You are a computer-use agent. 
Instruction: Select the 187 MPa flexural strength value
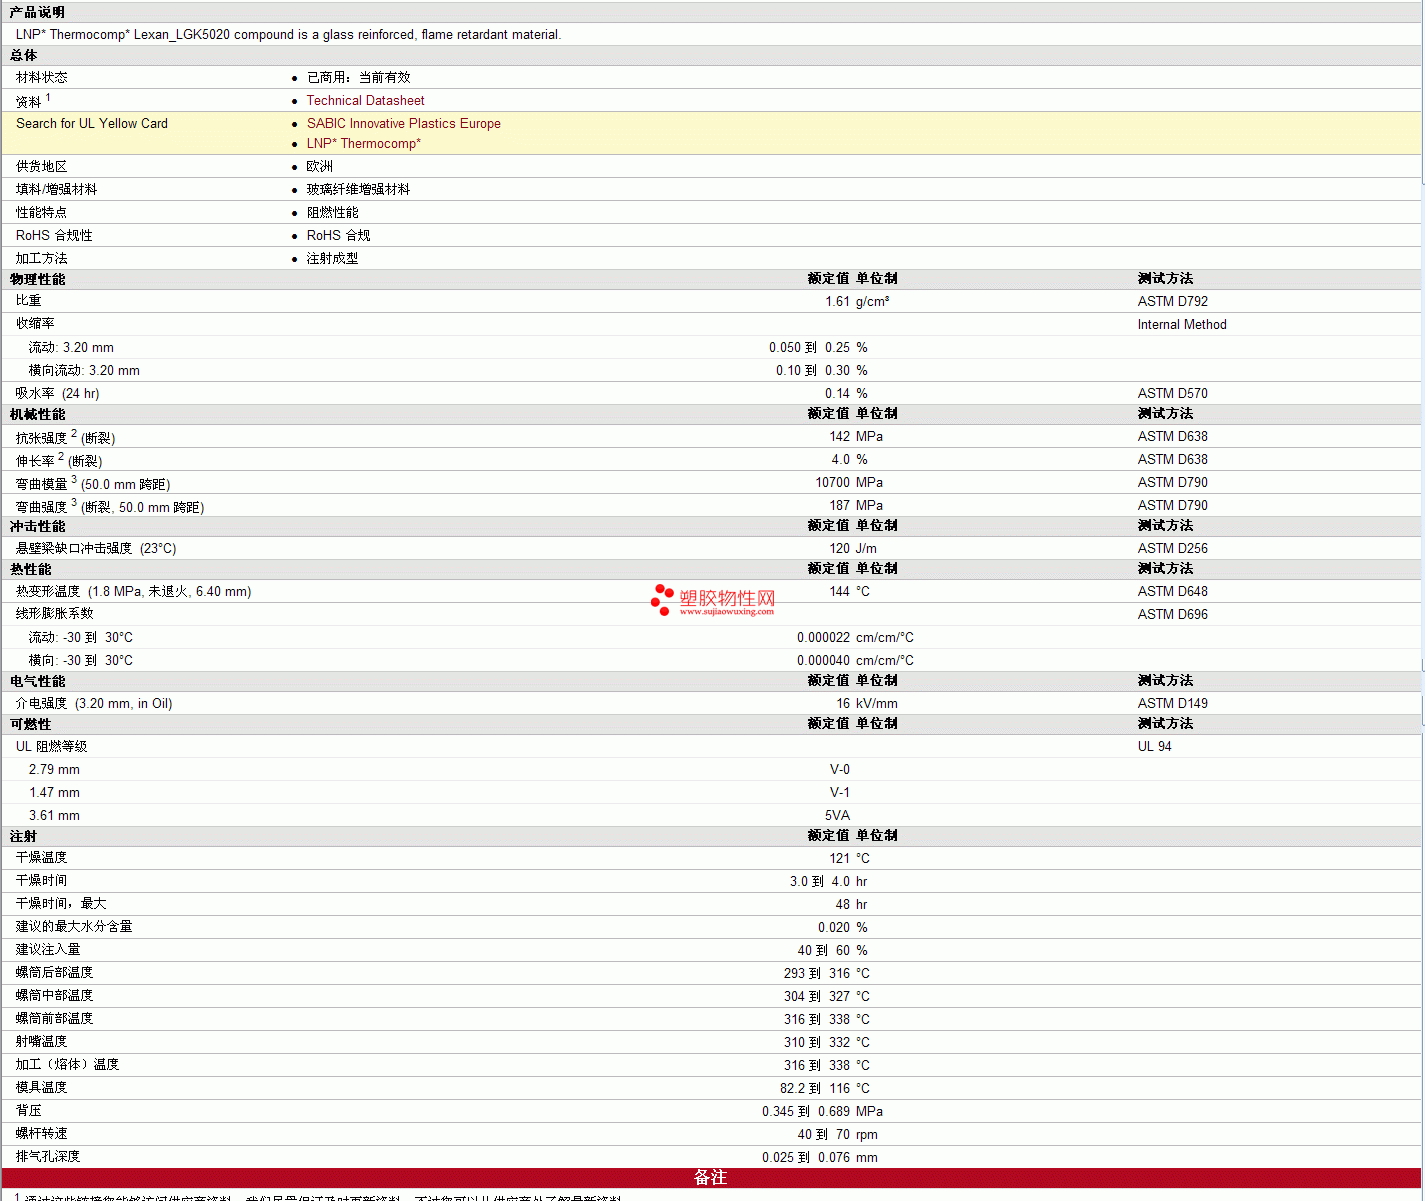coord(856,506)
